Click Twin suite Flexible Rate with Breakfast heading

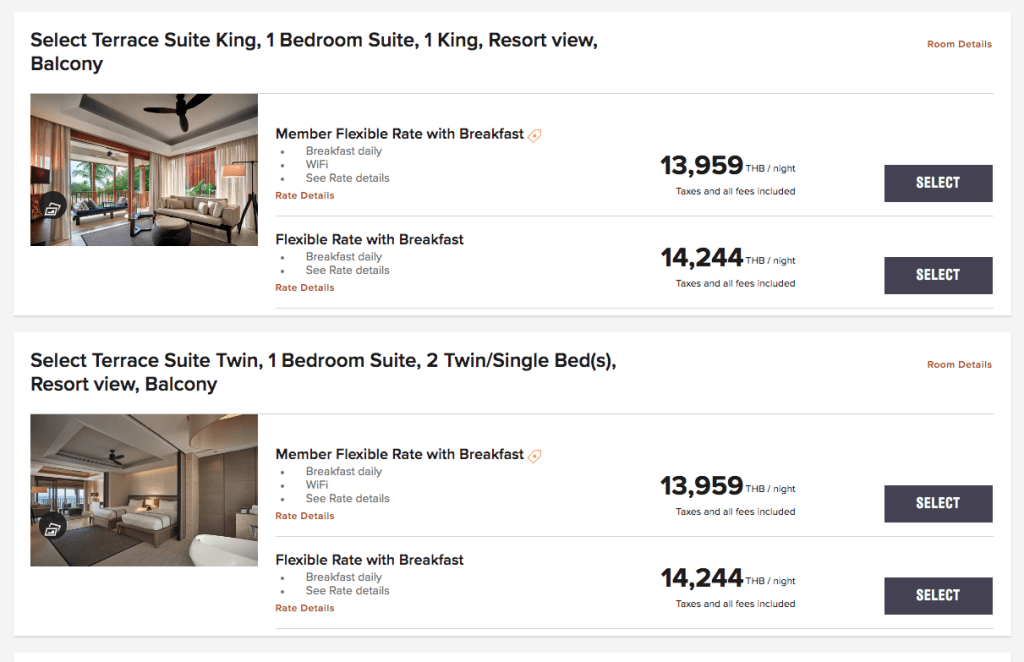click(369, 560)
